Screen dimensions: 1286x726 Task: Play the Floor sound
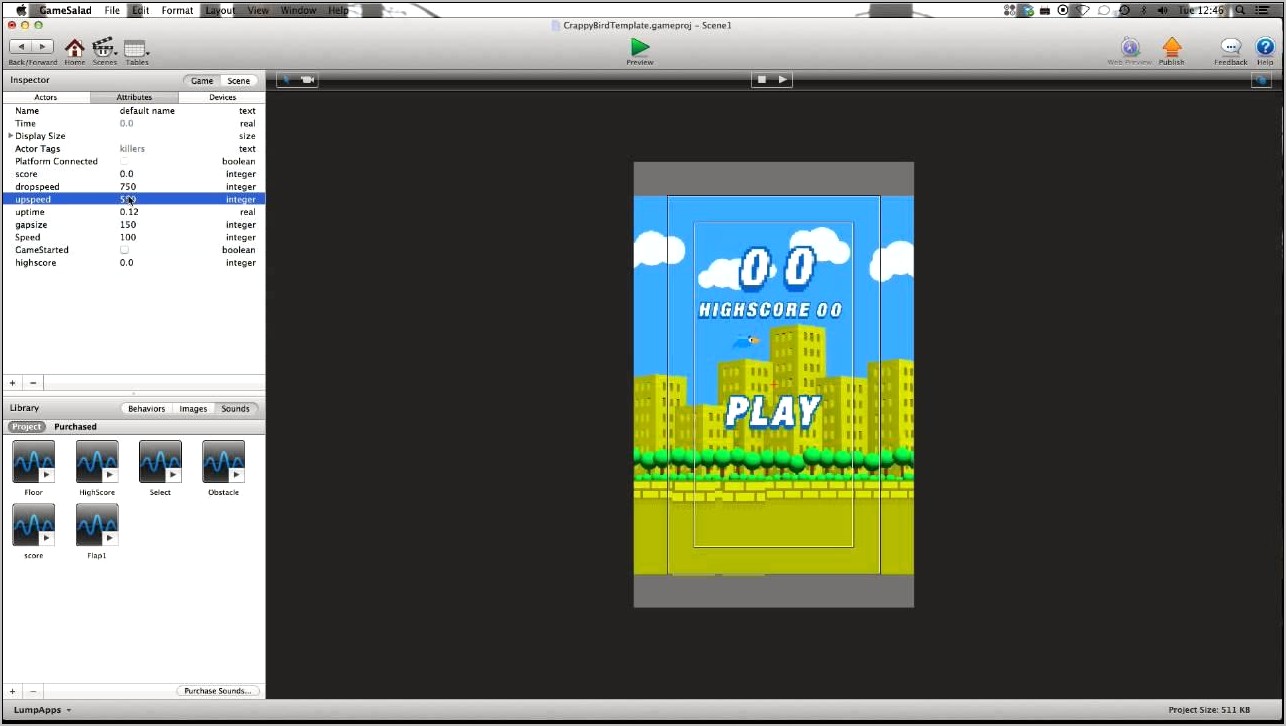pos(46,476)
